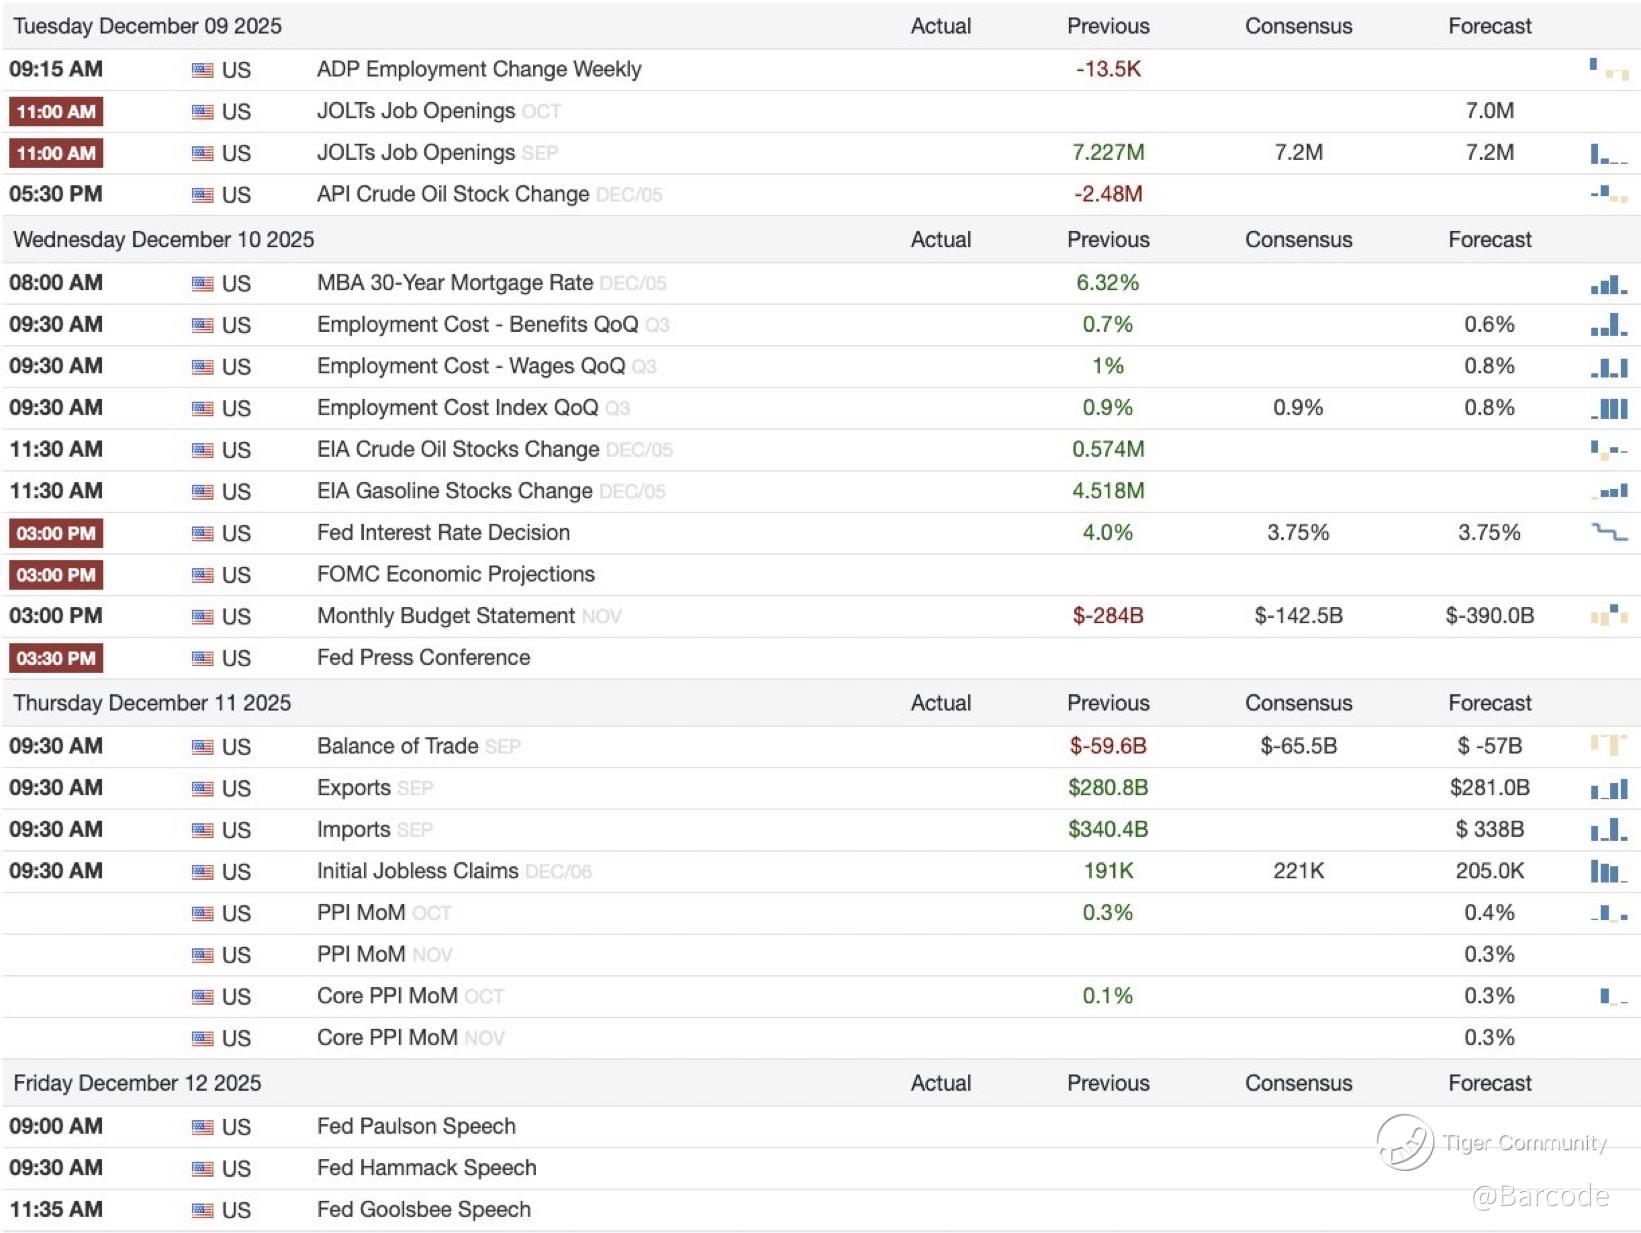Open chart icon for MBA 30-Year Mortgage Rate

point(1608,285)
